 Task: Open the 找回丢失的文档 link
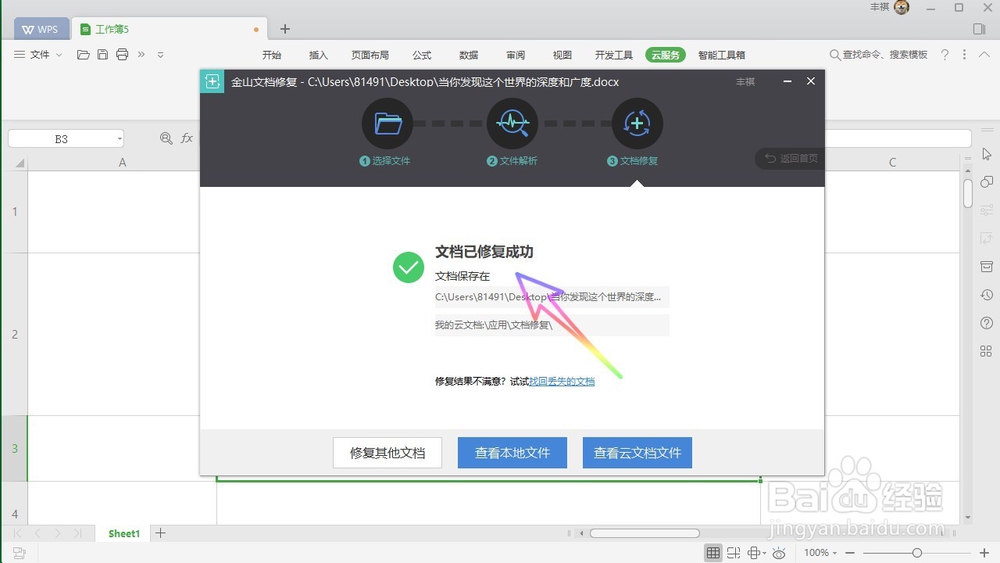[x=562, y=381]
